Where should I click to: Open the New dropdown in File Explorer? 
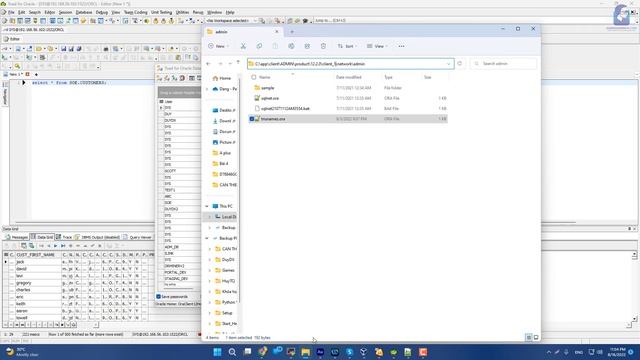(218, 46)
